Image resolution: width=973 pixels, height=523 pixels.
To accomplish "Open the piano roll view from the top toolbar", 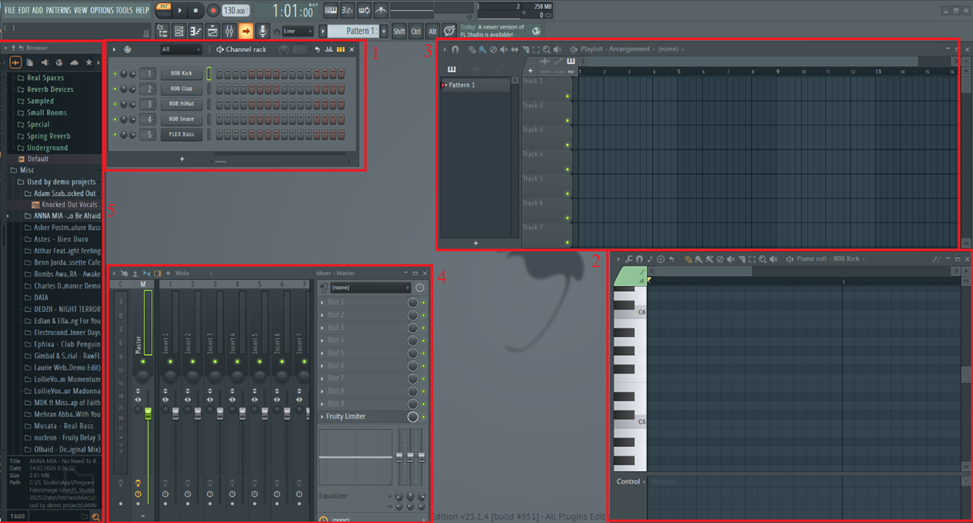I will (x=195, y=31).
